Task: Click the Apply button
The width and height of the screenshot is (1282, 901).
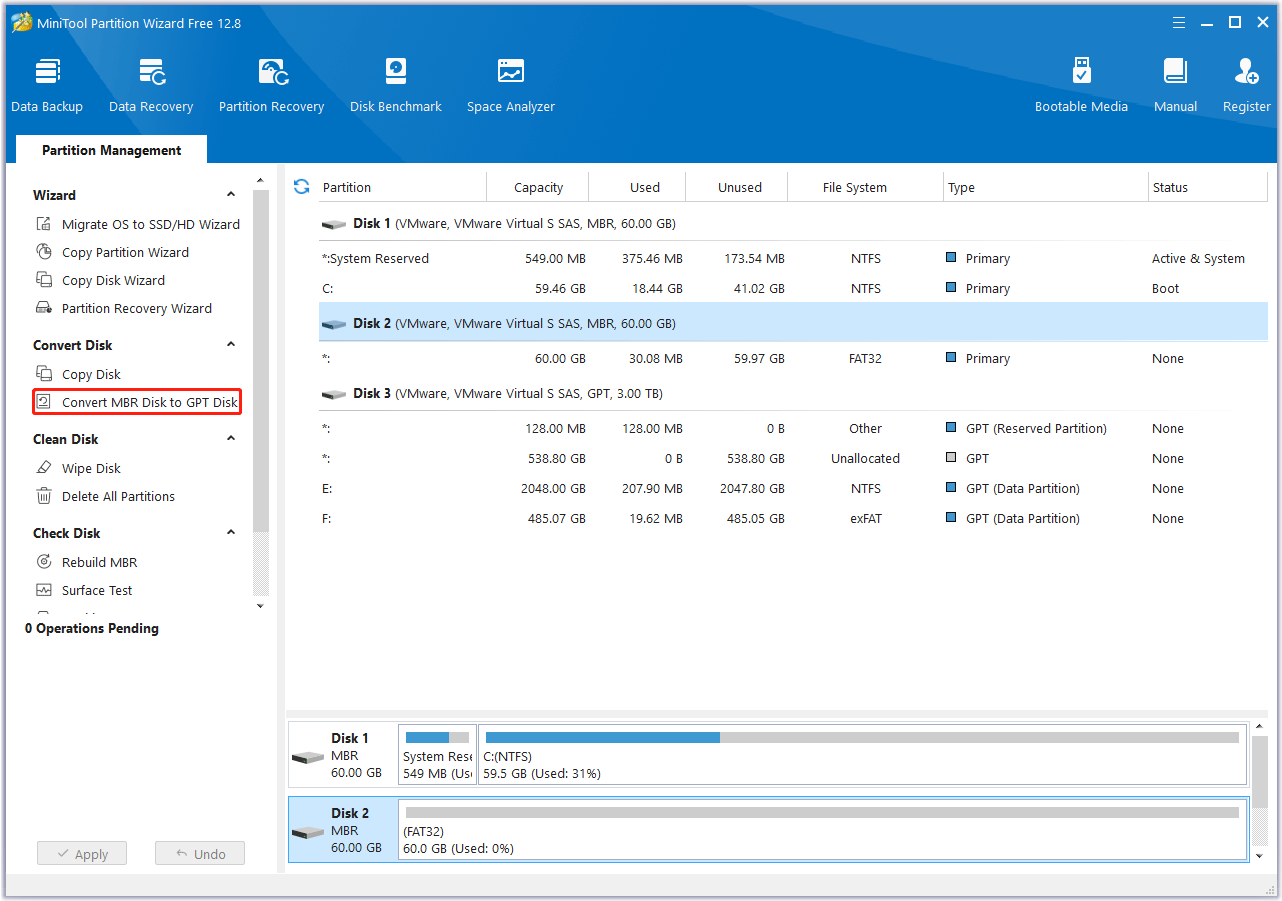Action: (x=82, y=854)
